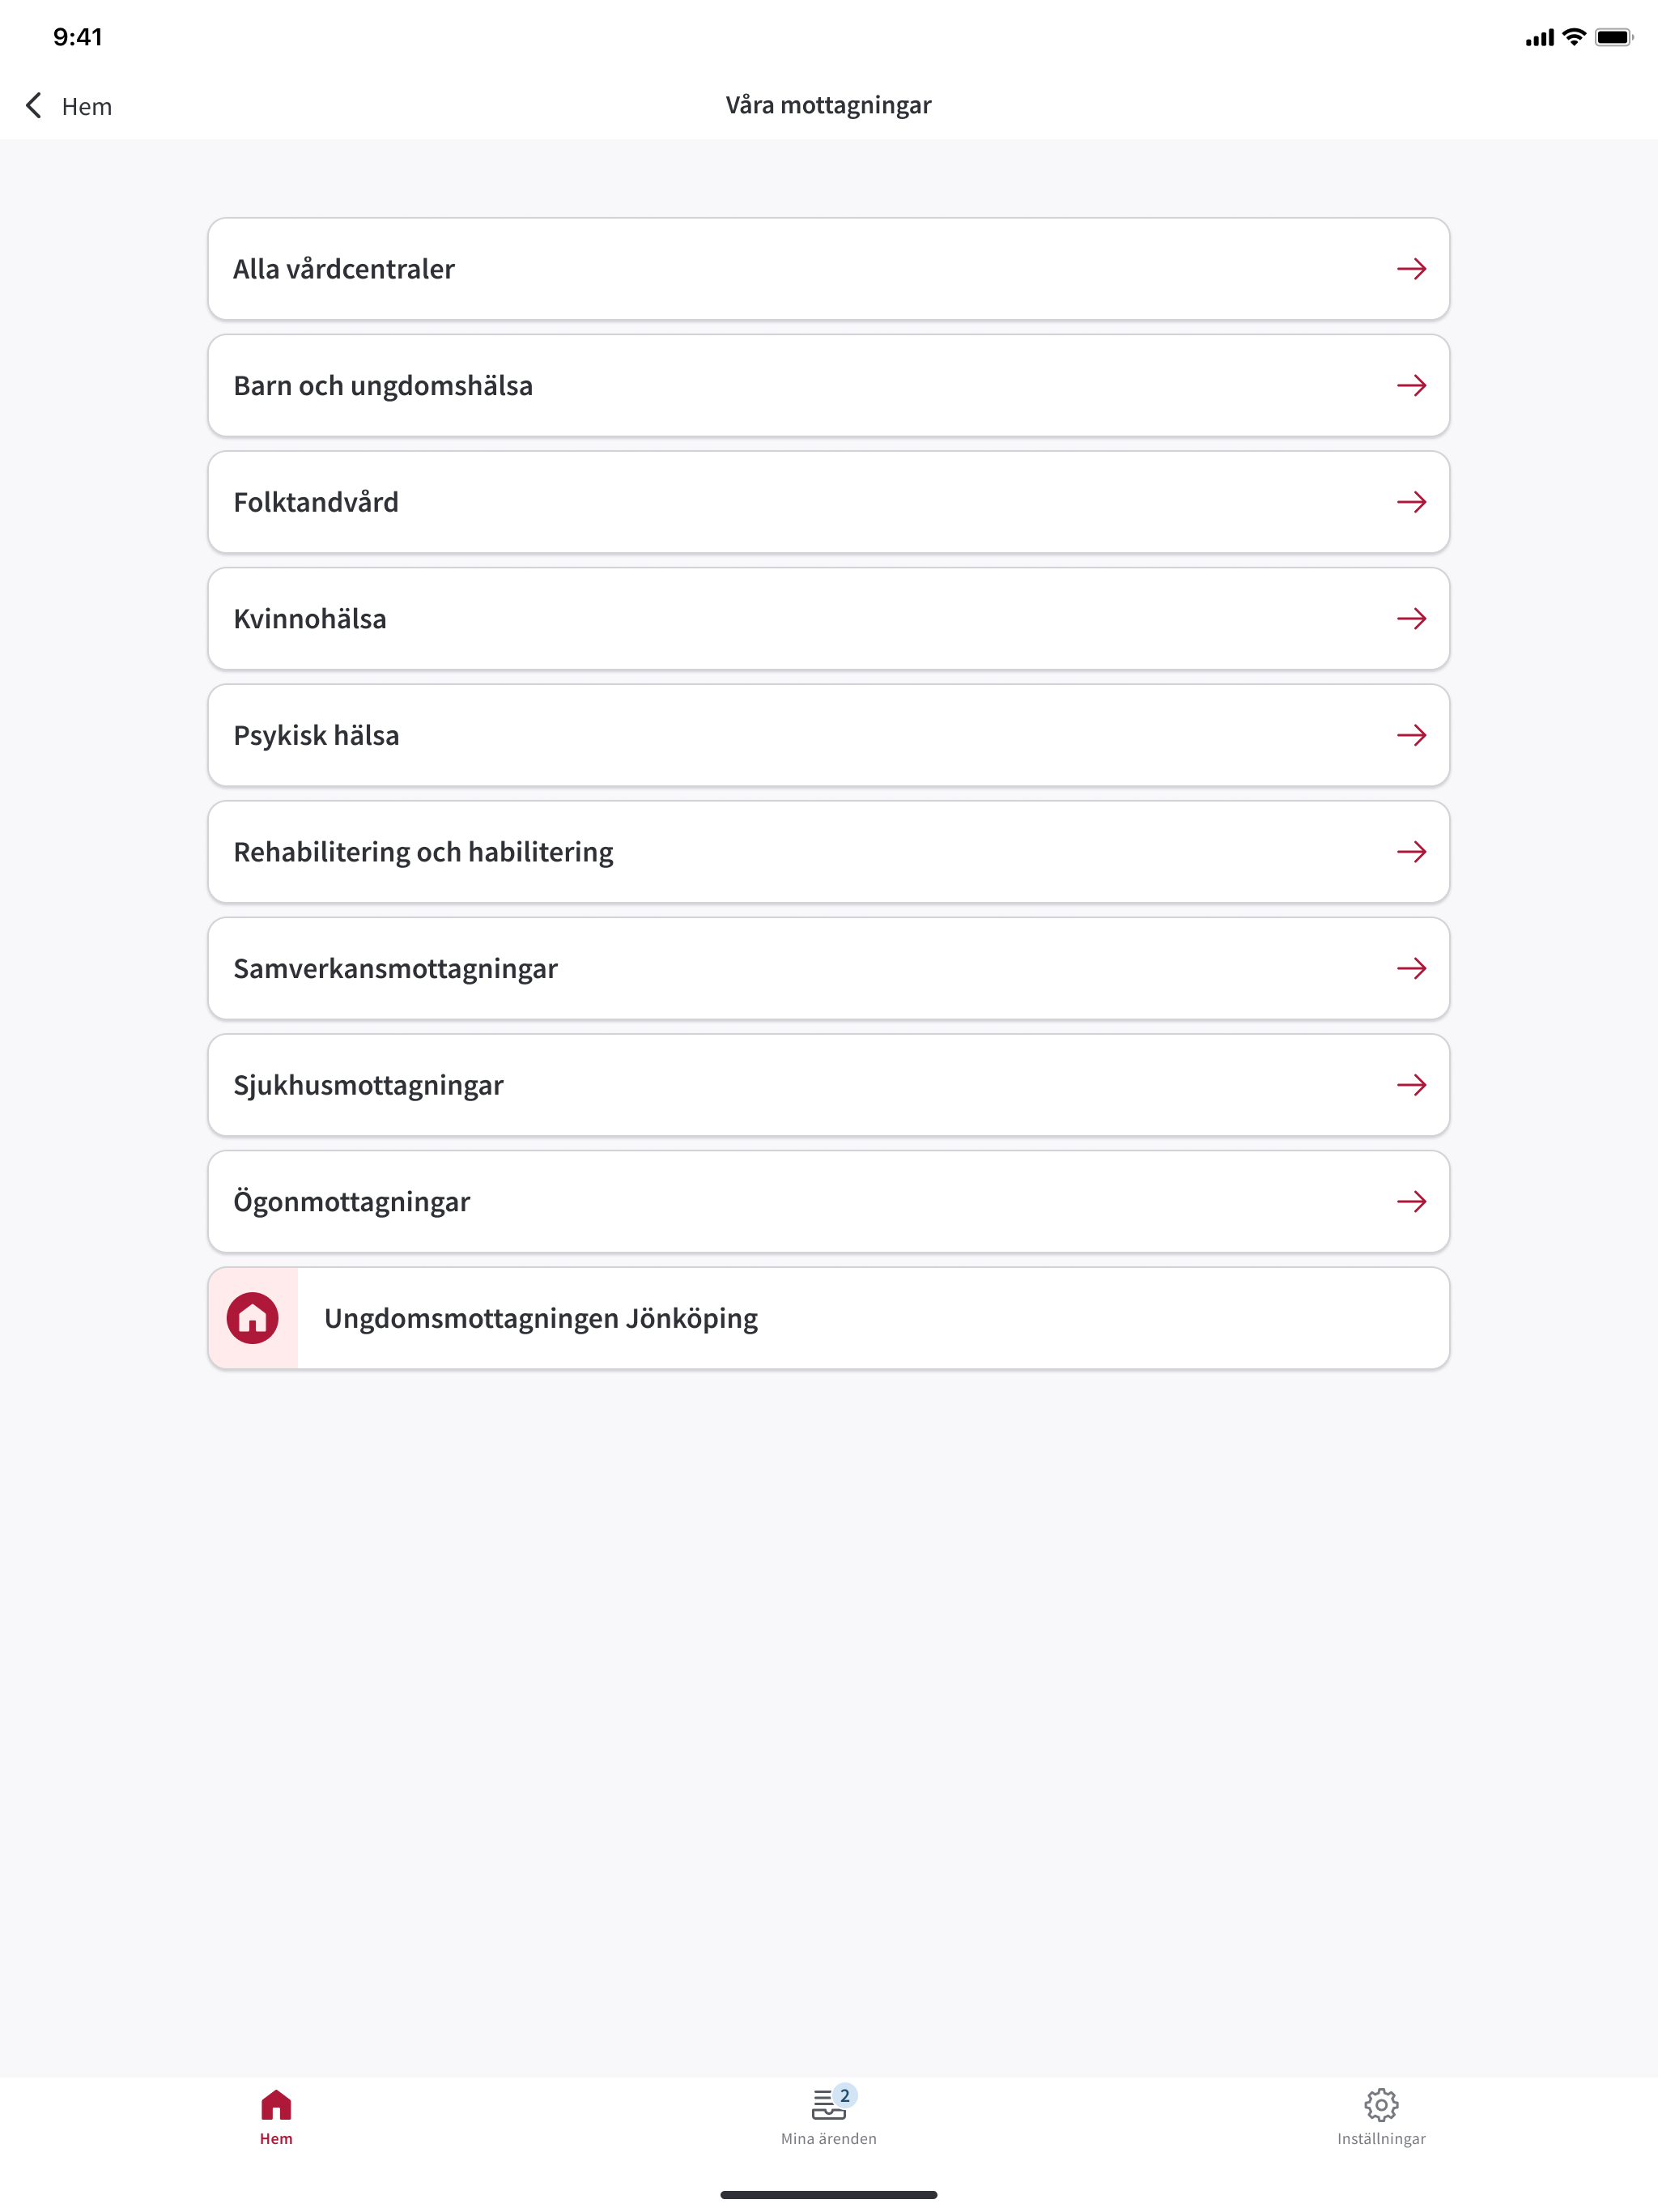Open the Samverkansmottagningar category
This screenshot has height=2212, width=1658.
(829, 968)
